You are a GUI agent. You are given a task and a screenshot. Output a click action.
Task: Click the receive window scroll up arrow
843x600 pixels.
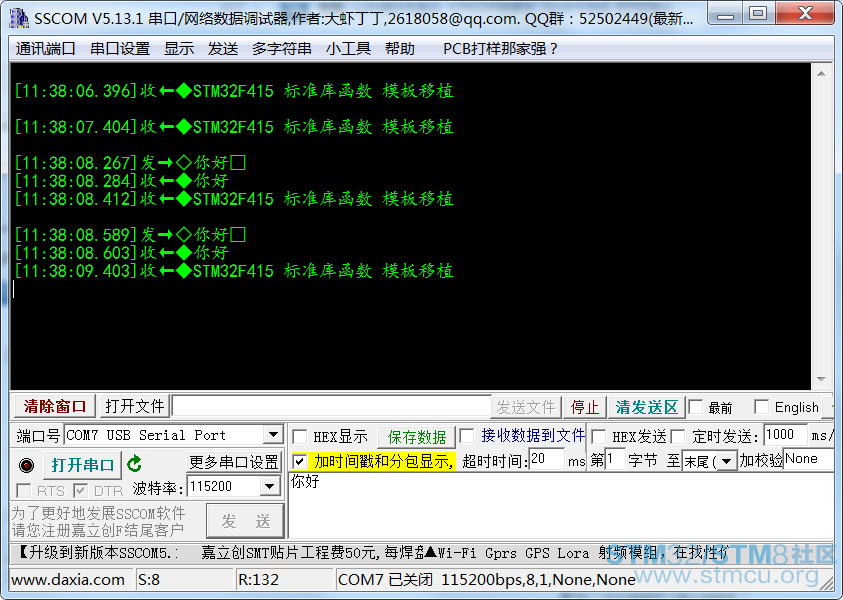[821, 74]
